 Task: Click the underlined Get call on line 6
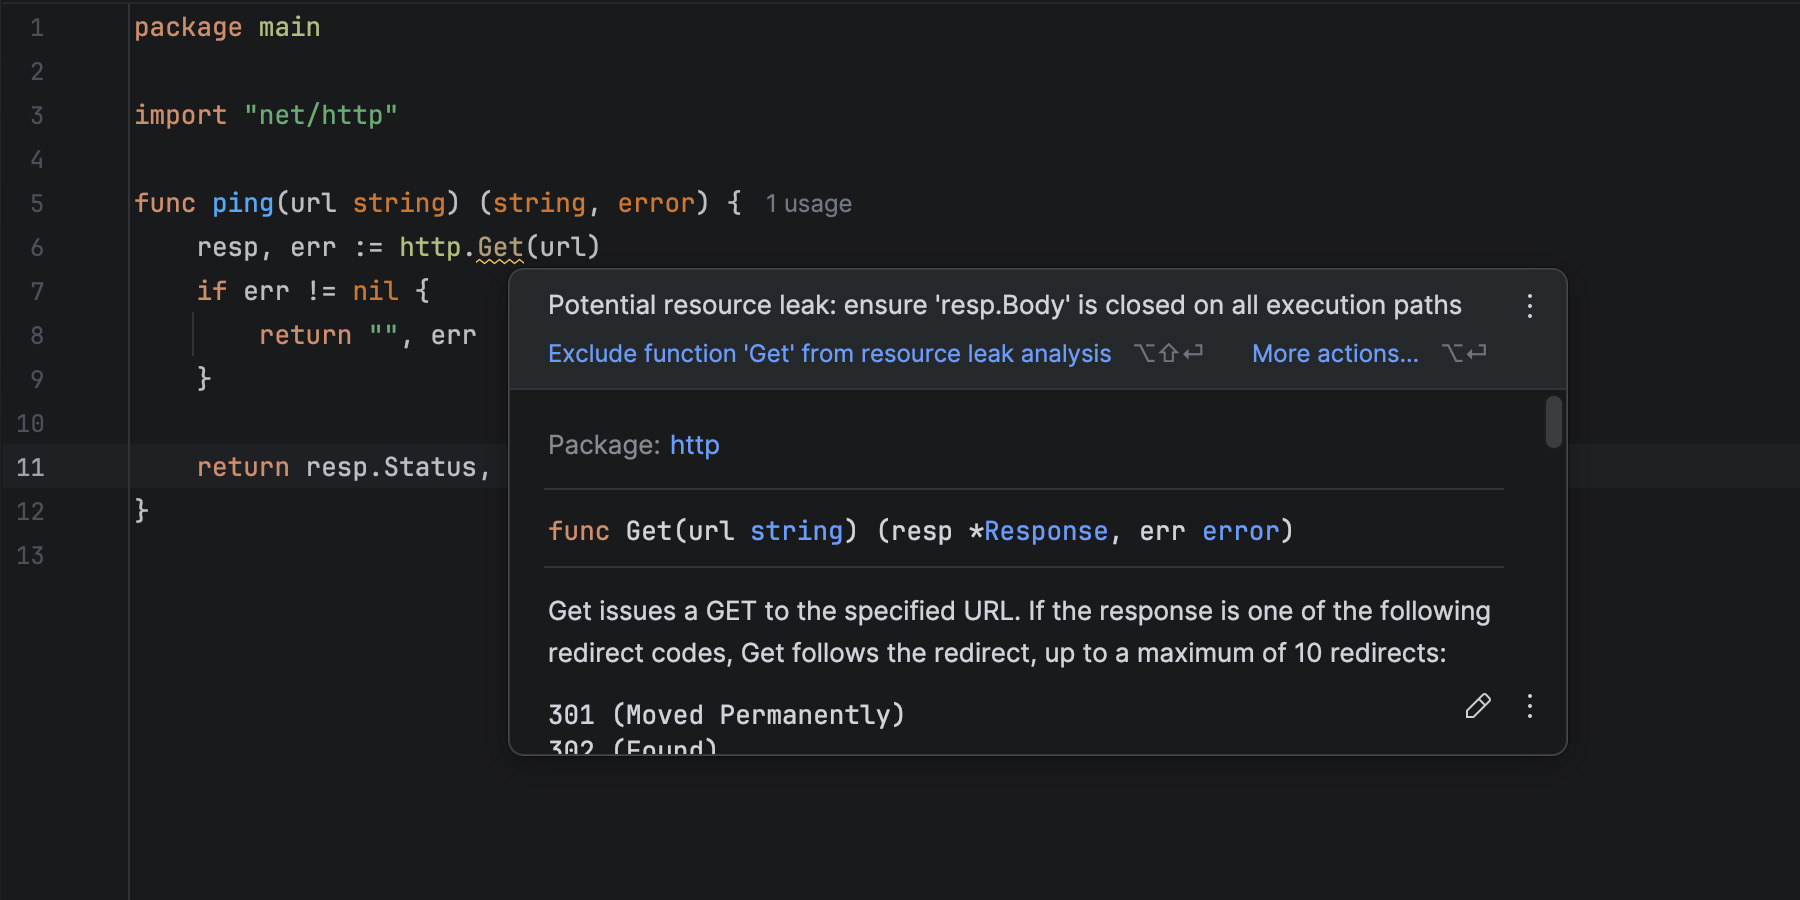coord(500,247)
